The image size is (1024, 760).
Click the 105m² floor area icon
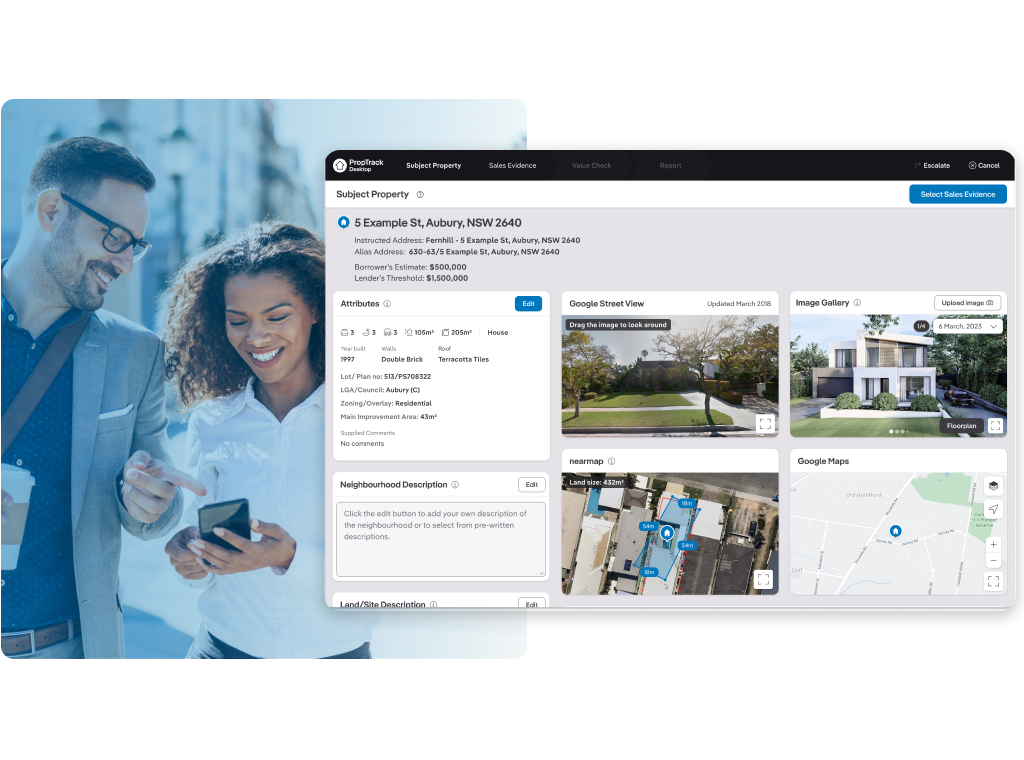(409, 332)
